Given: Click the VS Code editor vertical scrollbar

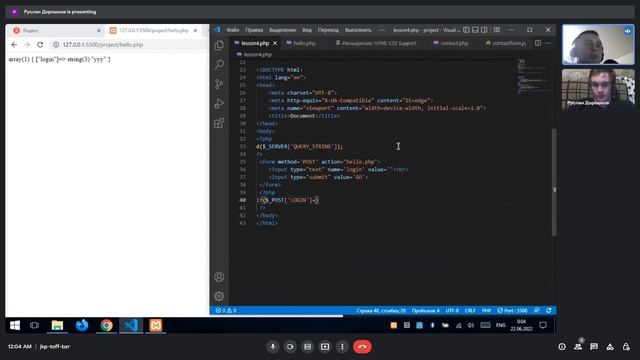Looking at the screenshot, I should 554,182.
